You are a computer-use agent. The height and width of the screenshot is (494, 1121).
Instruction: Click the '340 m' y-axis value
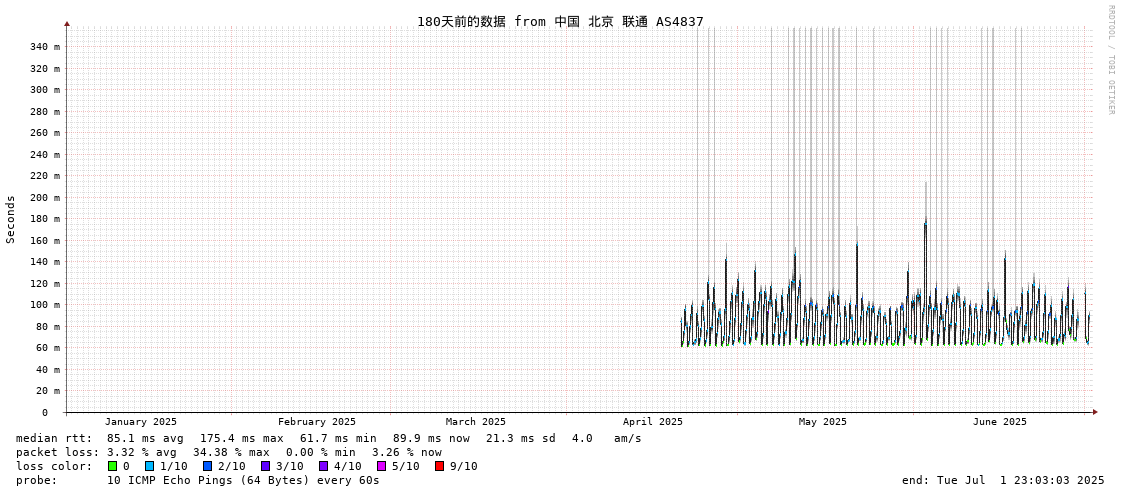click(44, 47)
